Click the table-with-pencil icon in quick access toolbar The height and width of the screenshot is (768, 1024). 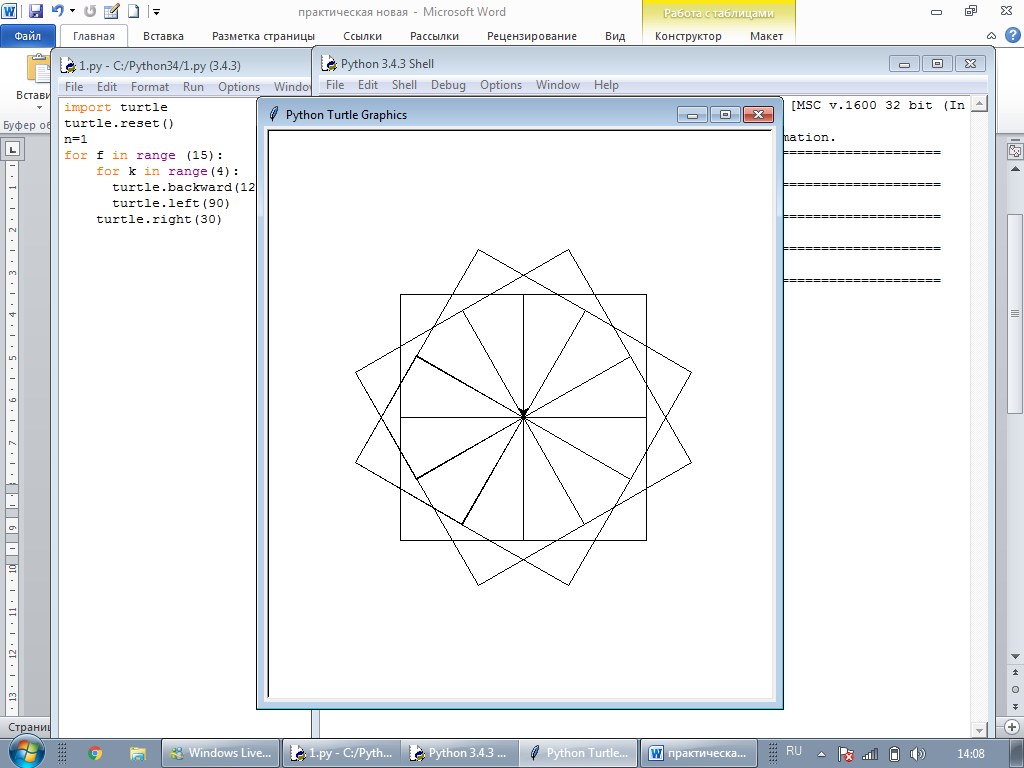pos(112,11)
